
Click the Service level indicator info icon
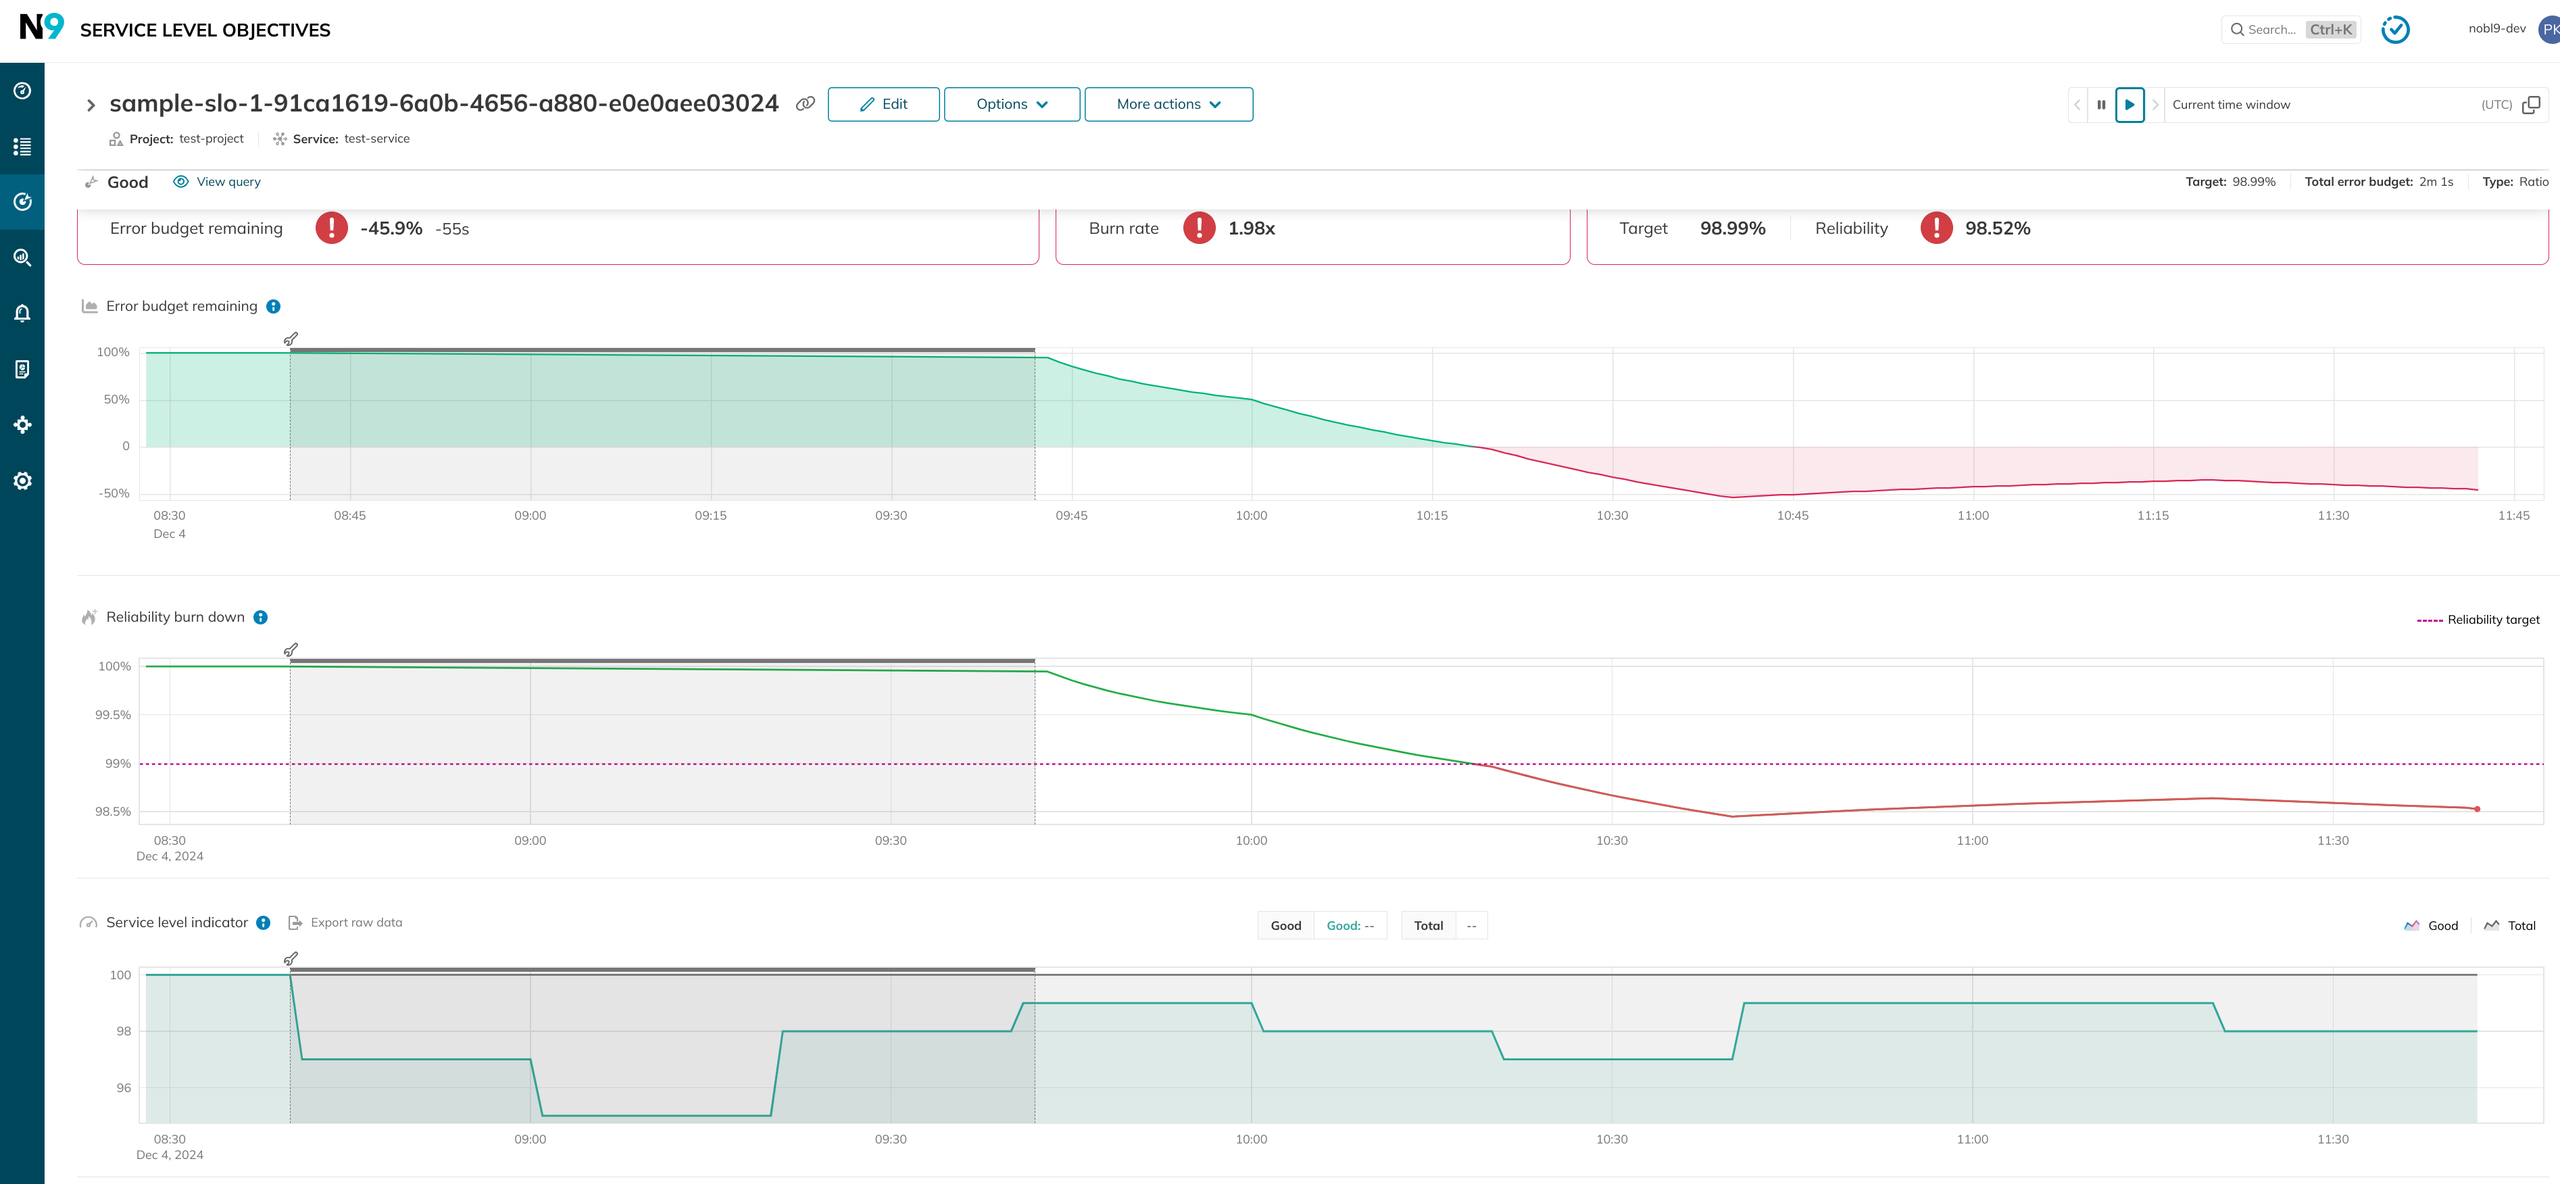coord(263,923)
